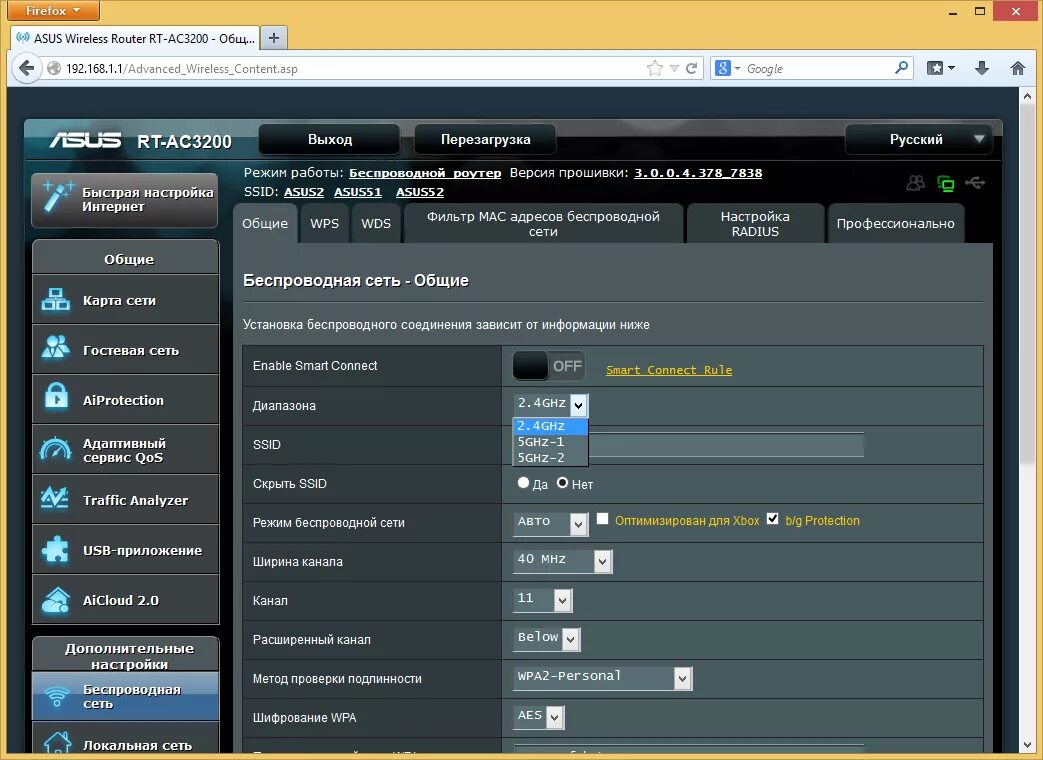The width and height of the screenshot is (1043, 760).
Task: Open the Firefox menu button
Action: pos(53,10)
